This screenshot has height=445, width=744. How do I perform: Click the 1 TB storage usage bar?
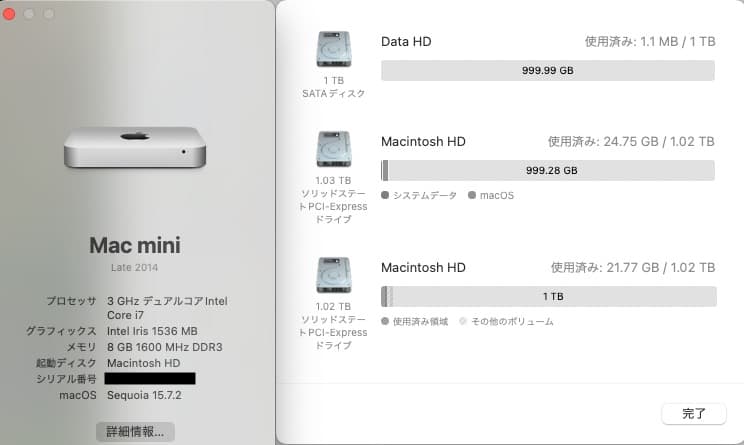point(549,297)
